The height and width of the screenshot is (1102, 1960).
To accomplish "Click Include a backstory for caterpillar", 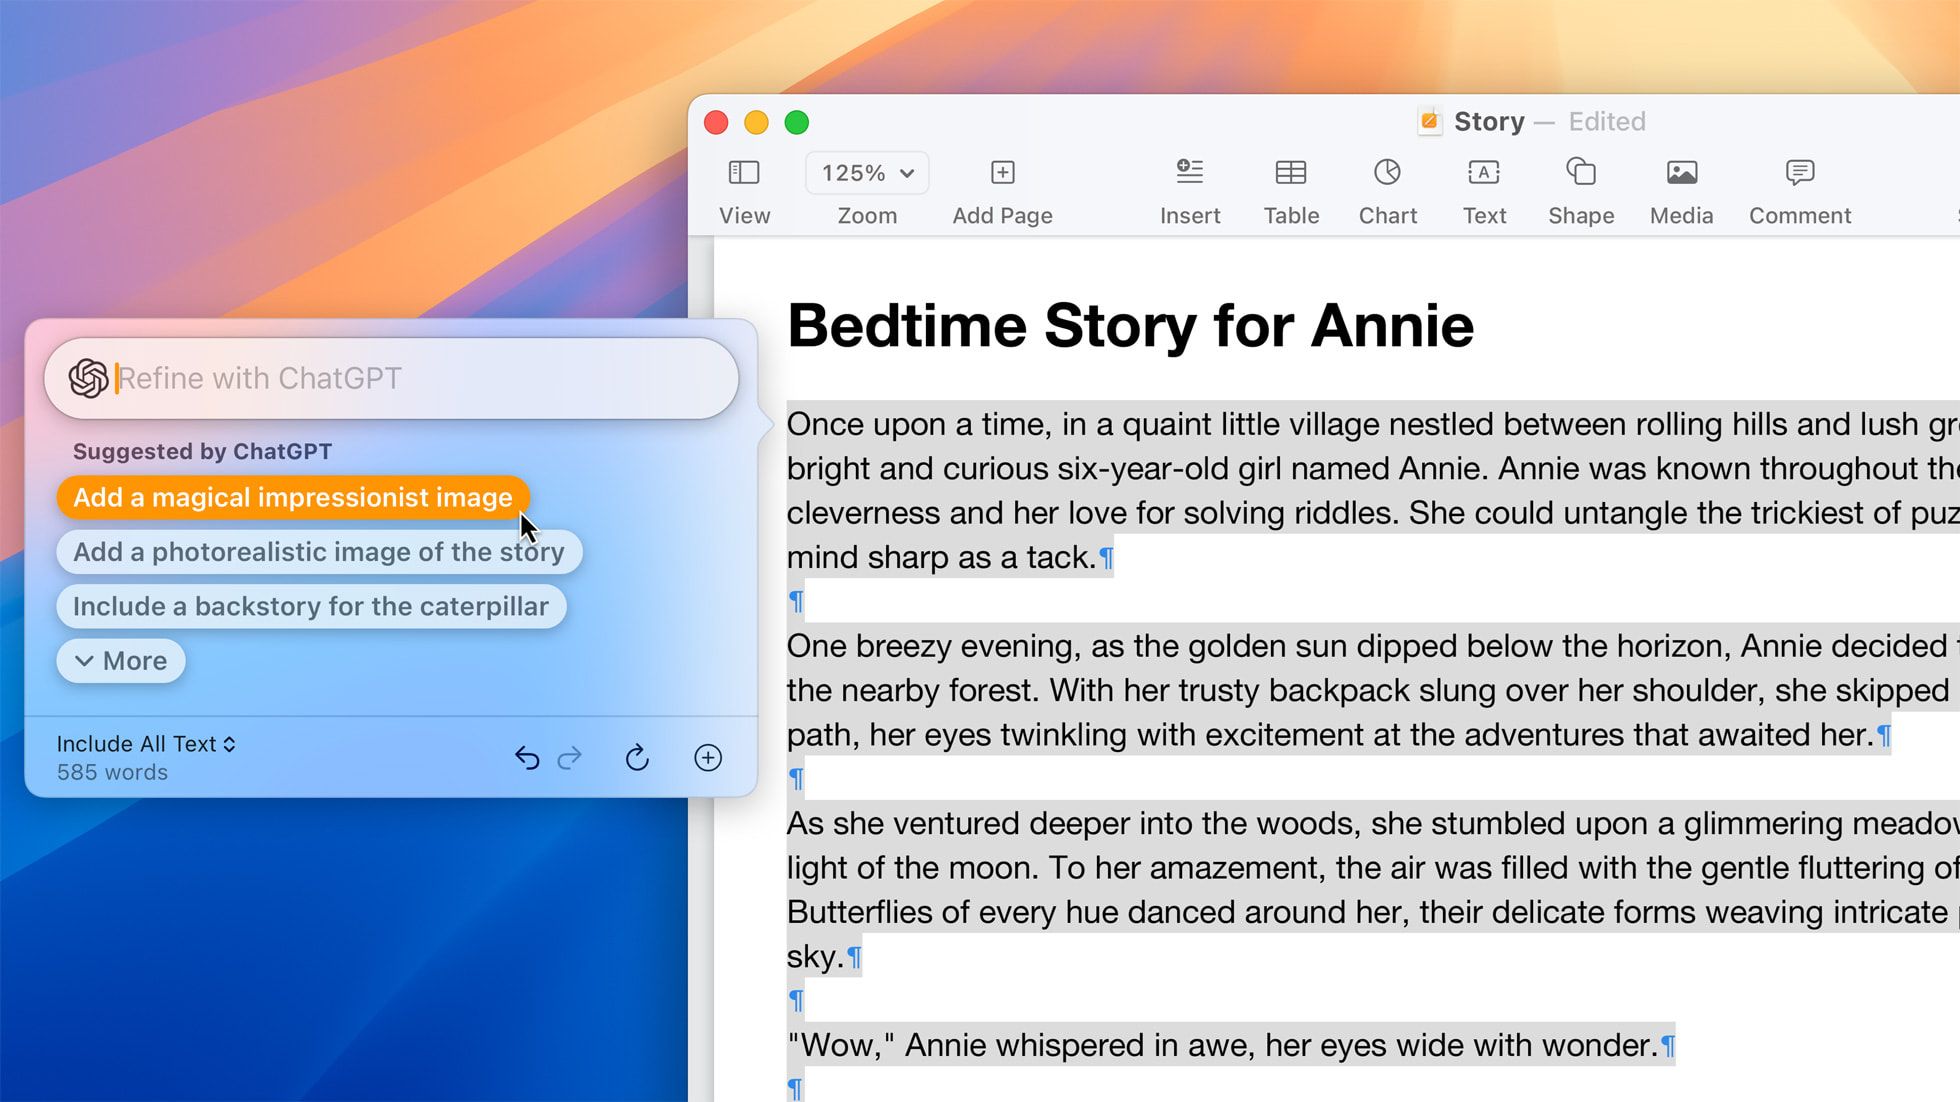I will click(311, 605).
